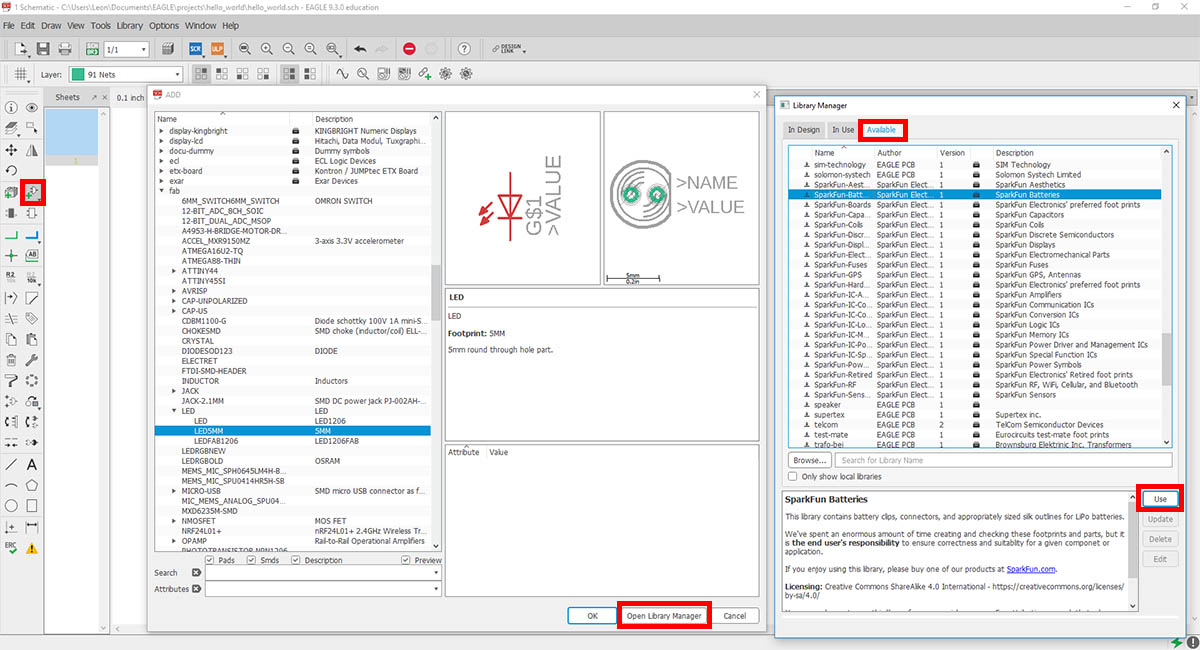Click the Print icon in the top toolbar

(x=67, y=48)
